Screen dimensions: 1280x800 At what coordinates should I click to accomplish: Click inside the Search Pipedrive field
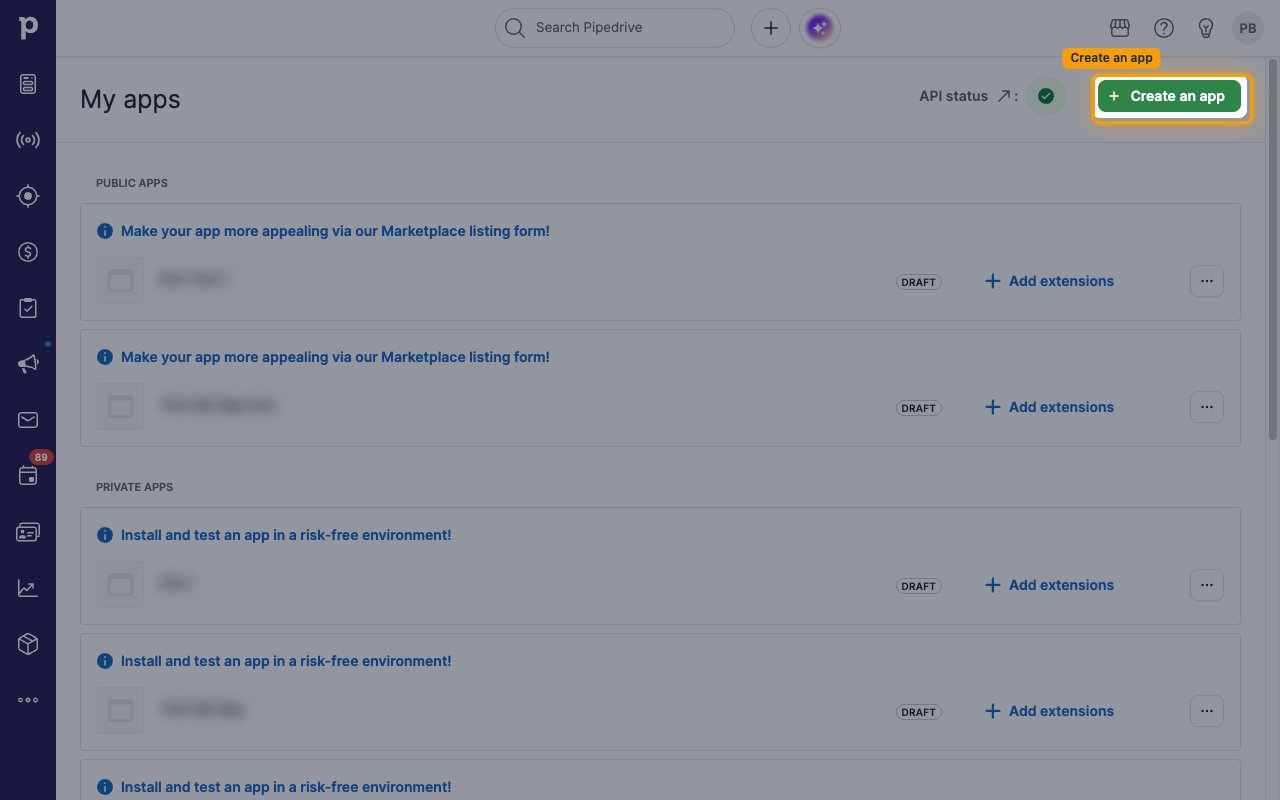click(615, 28)
